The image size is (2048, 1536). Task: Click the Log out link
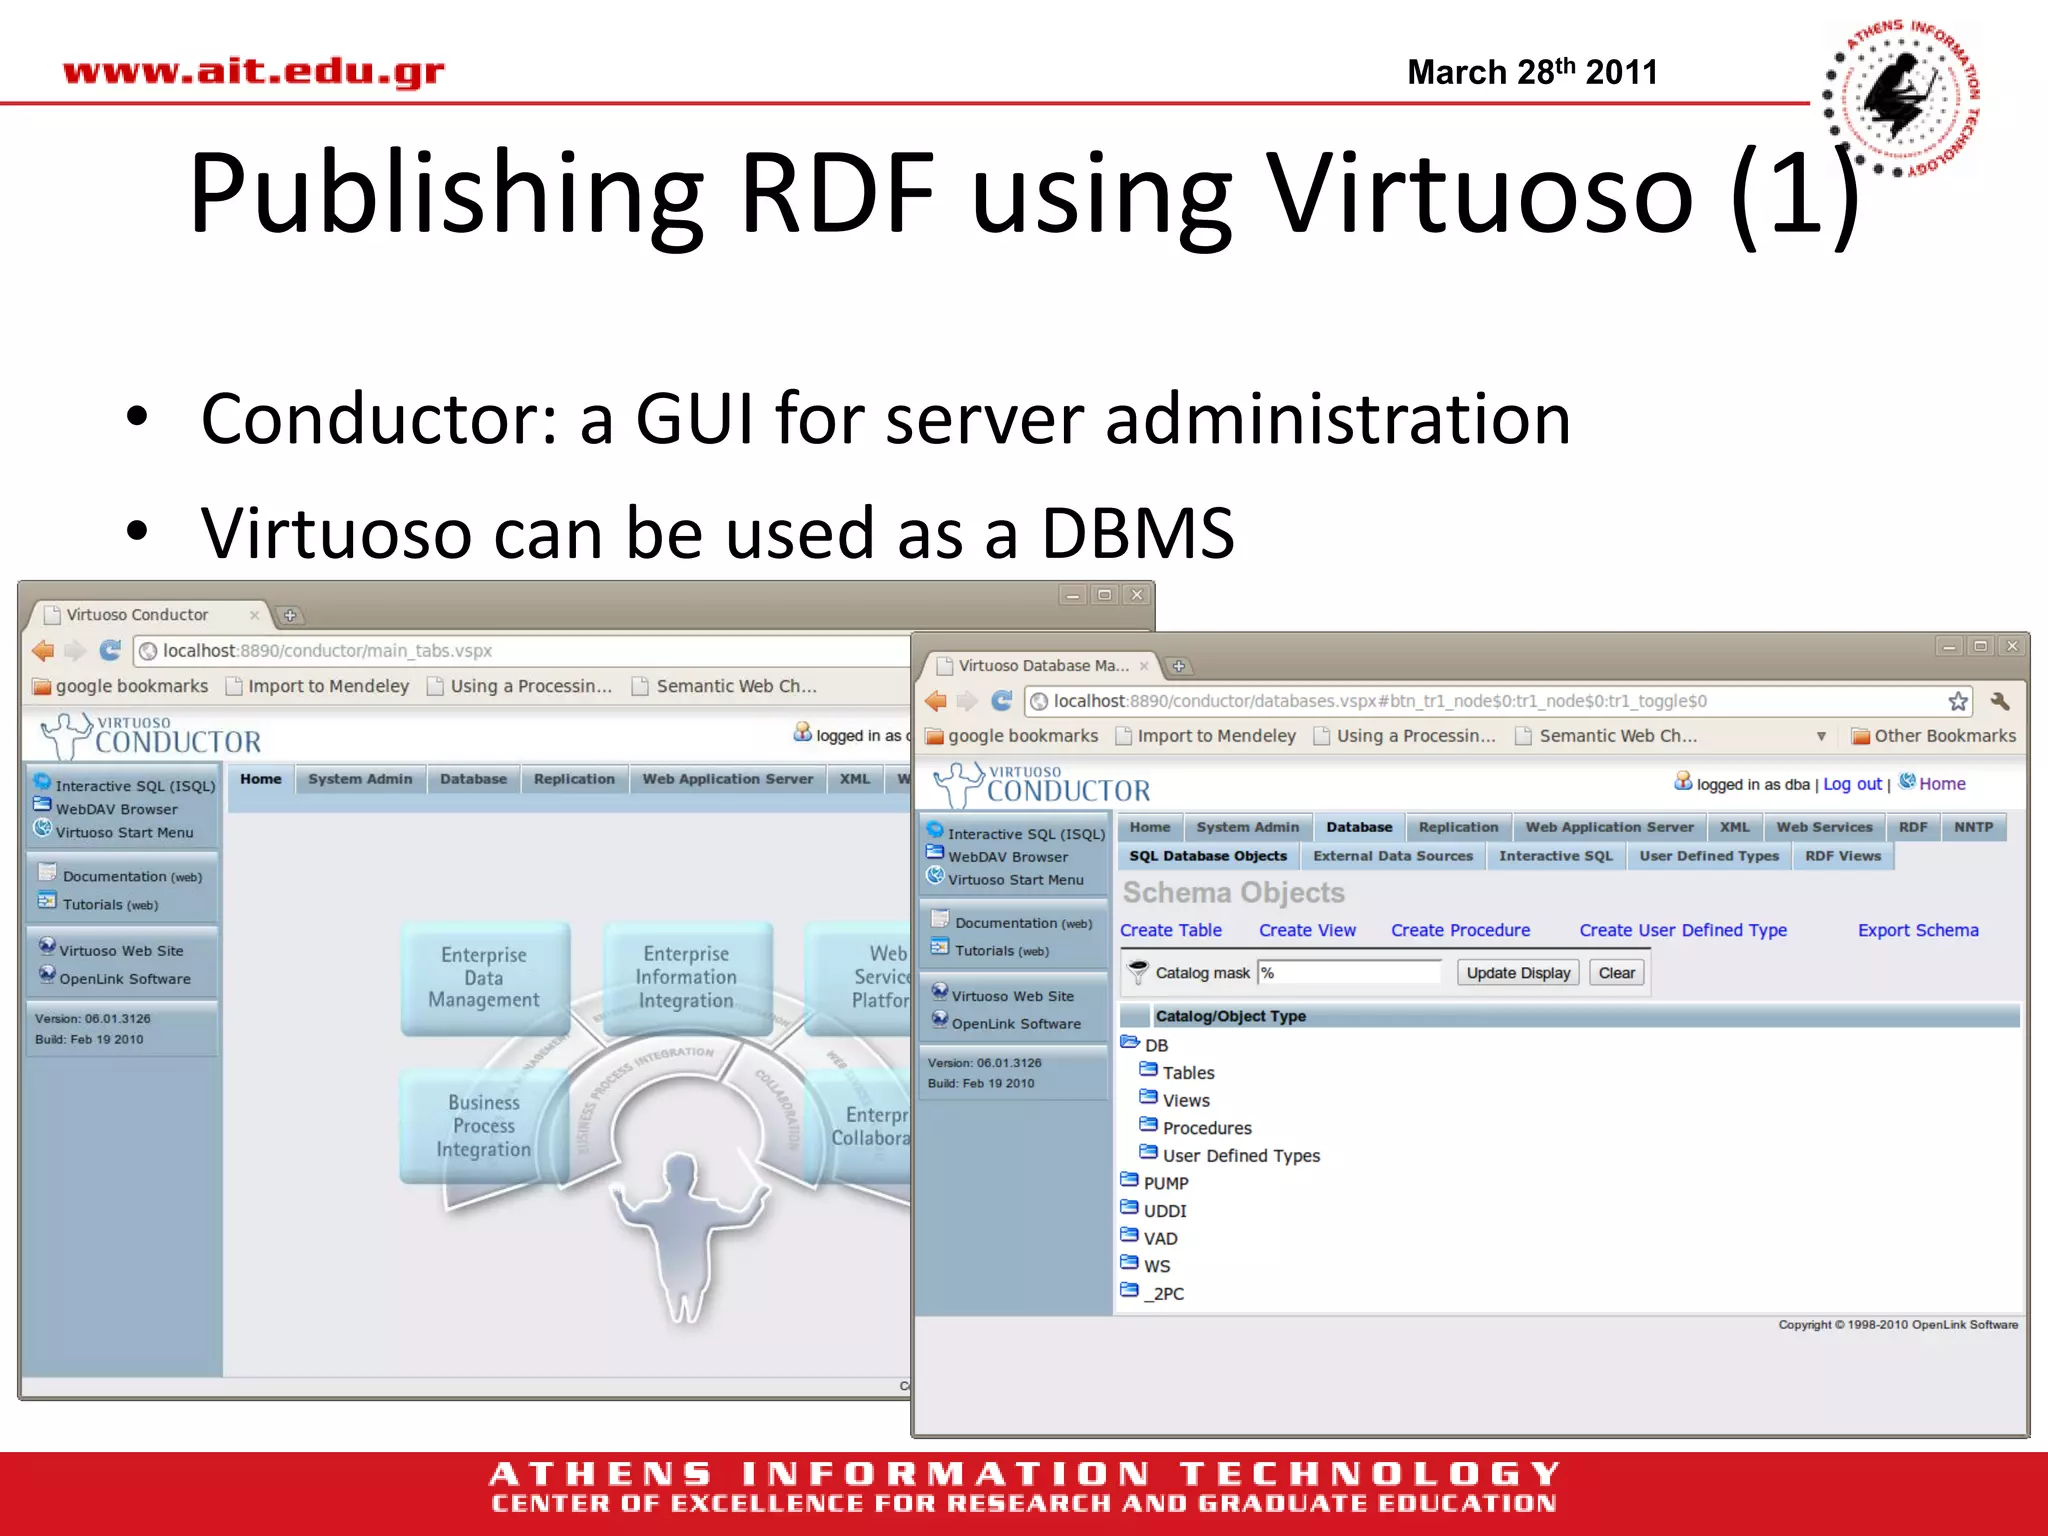(1852, 784)
